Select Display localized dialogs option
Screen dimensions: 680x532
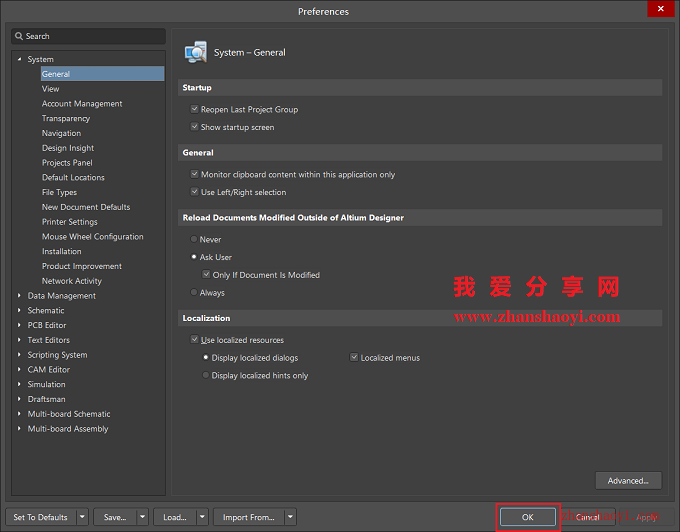coord(206,357)
